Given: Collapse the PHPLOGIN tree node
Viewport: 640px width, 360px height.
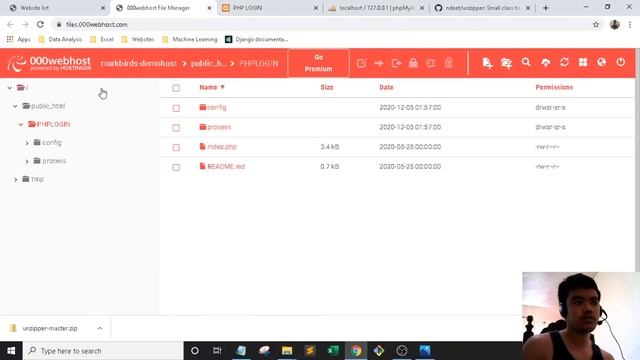Looking at the screenshot, I should (21, 124).
